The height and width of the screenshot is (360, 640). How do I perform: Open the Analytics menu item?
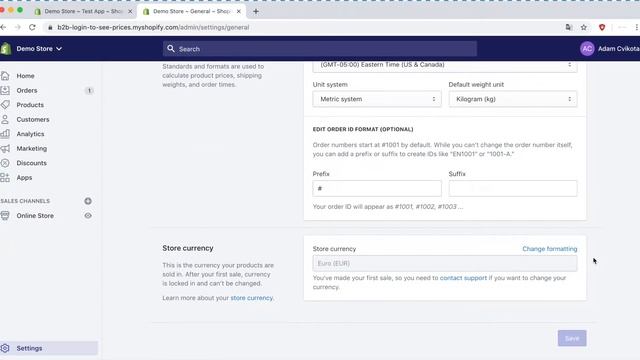31,134
